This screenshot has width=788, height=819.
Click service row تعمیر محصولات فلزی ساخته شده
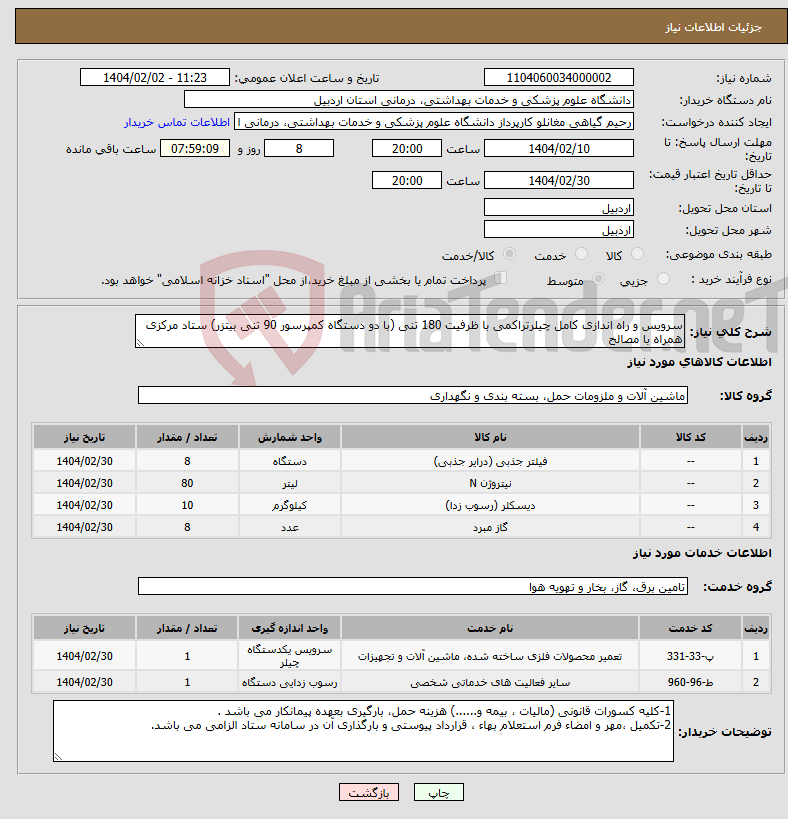402,656
